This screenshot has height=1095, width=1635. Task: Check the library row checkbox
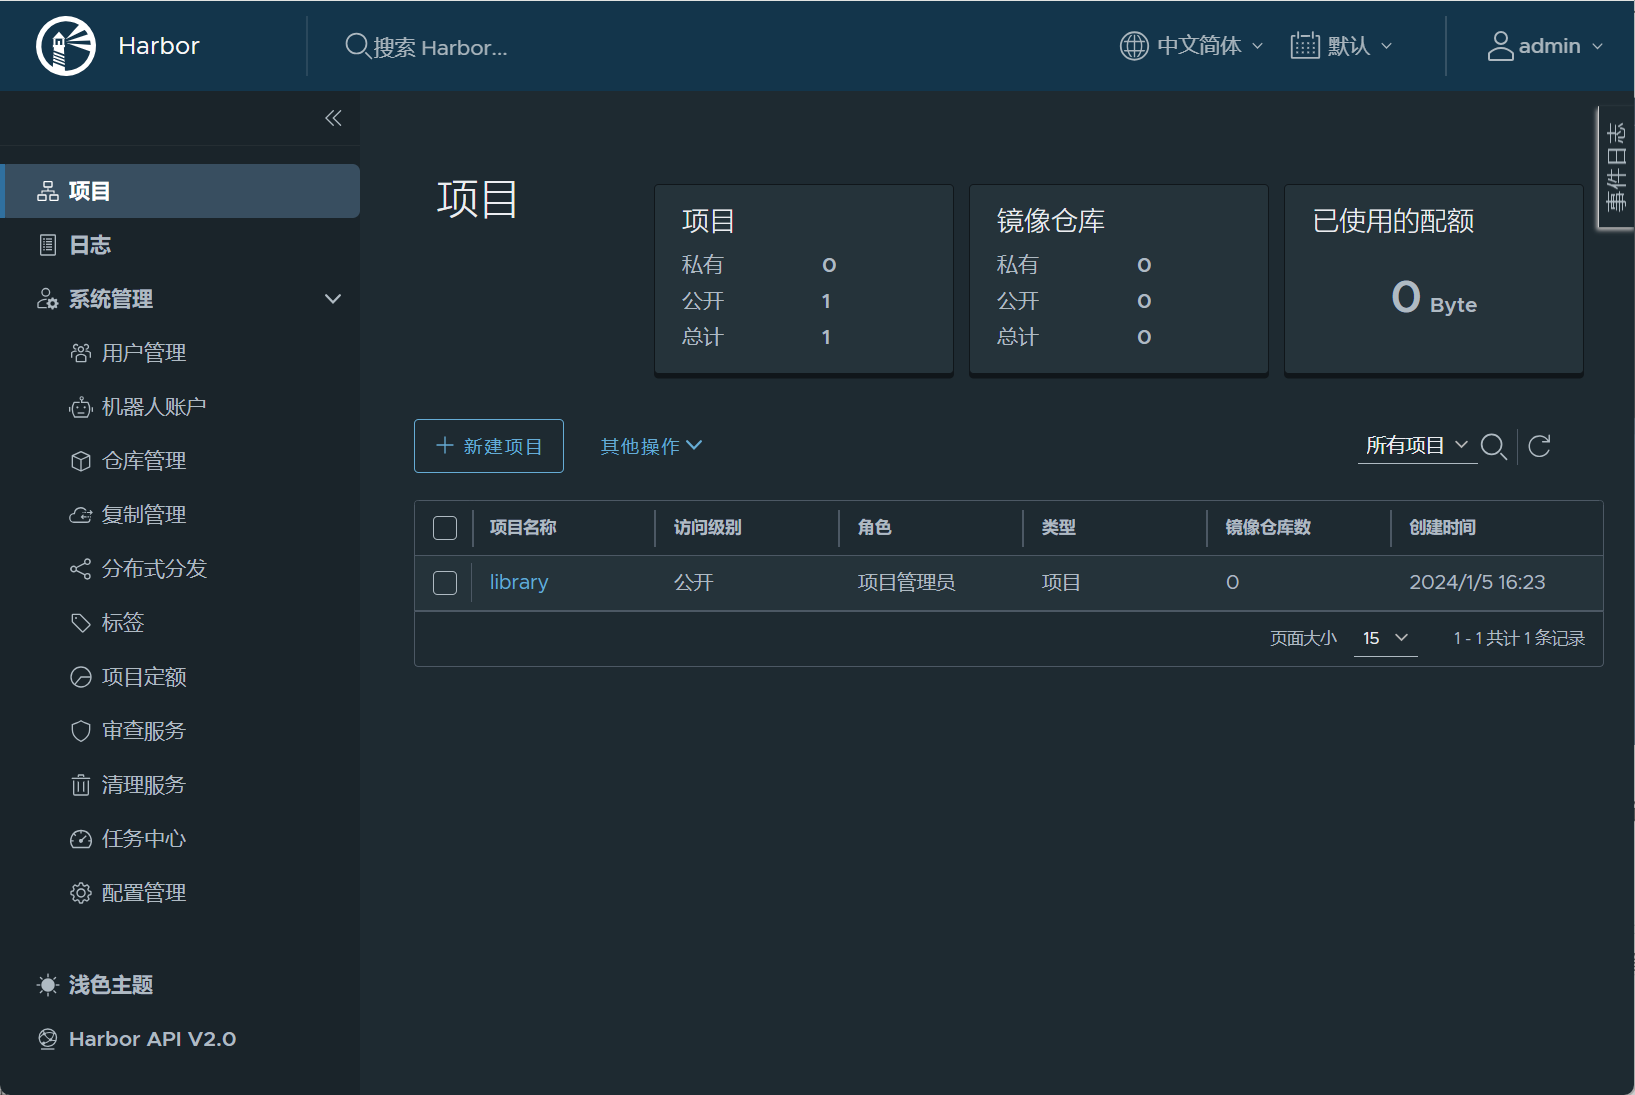pos(445,583)
